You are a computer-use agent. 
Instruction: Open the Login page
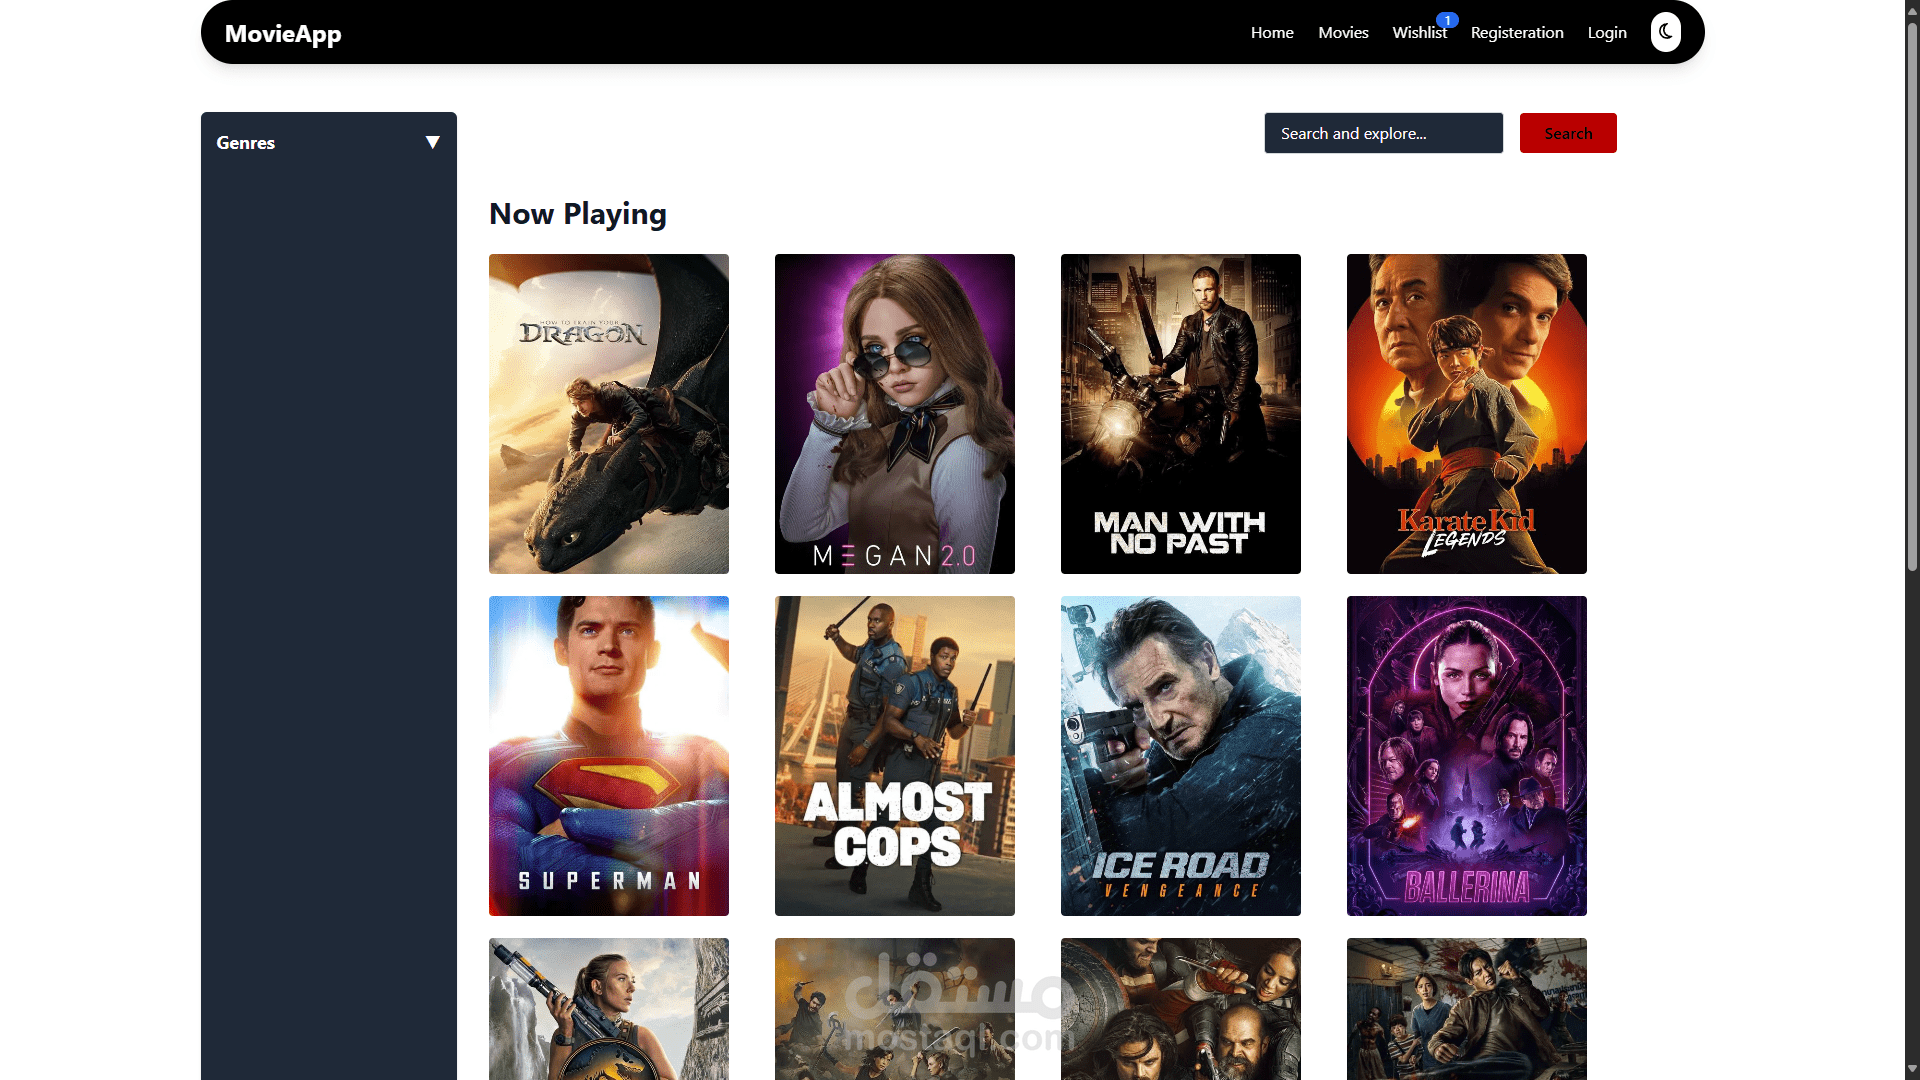(1607, 33)
